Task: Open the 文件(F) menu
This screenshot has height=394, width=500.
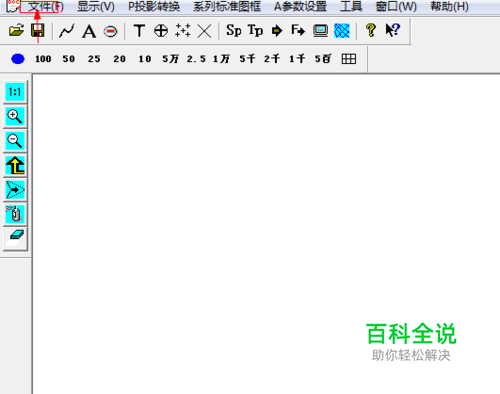Action: (45, 6)
